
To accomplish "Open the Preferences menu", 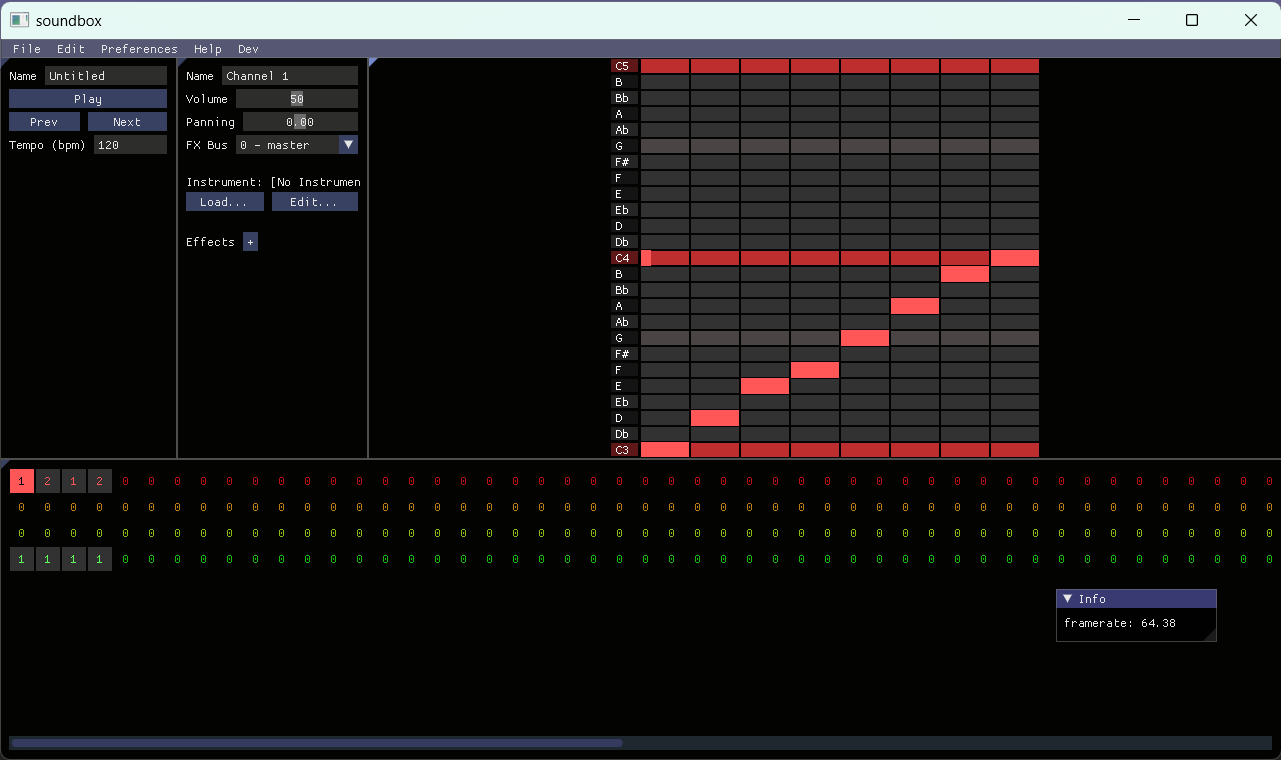I will (138, 48).
